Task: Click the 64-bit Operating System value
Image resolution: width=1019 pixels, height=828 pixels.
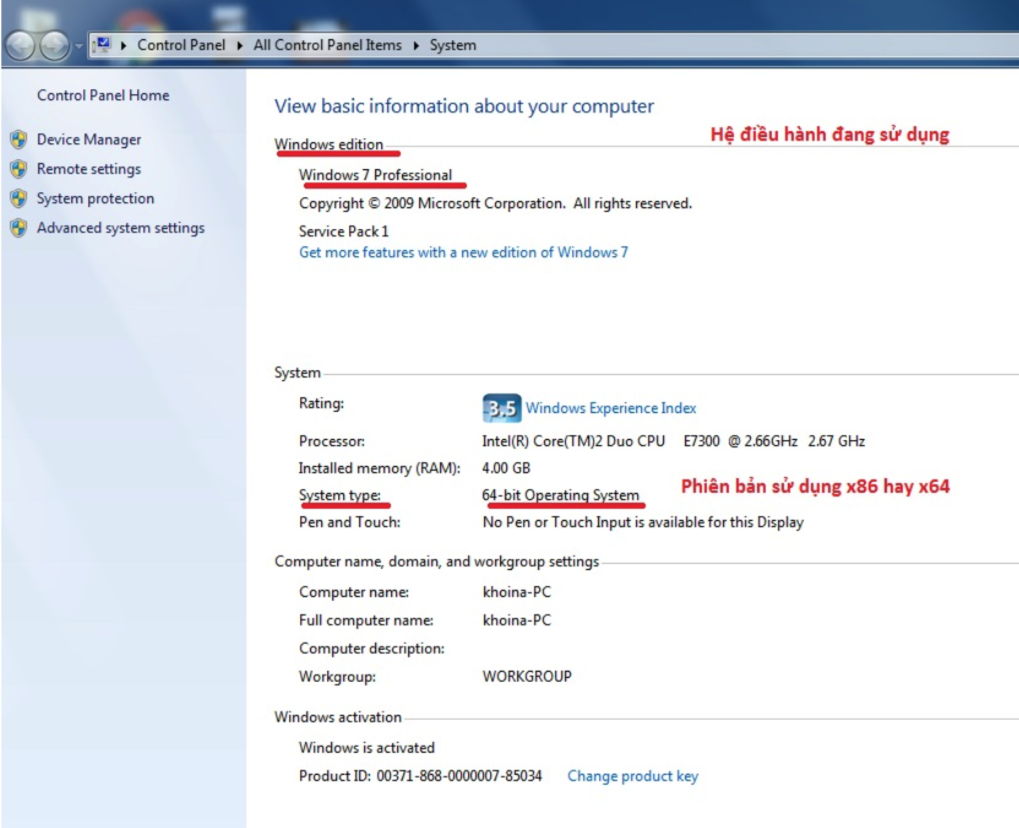Action: tap(561, 495)
